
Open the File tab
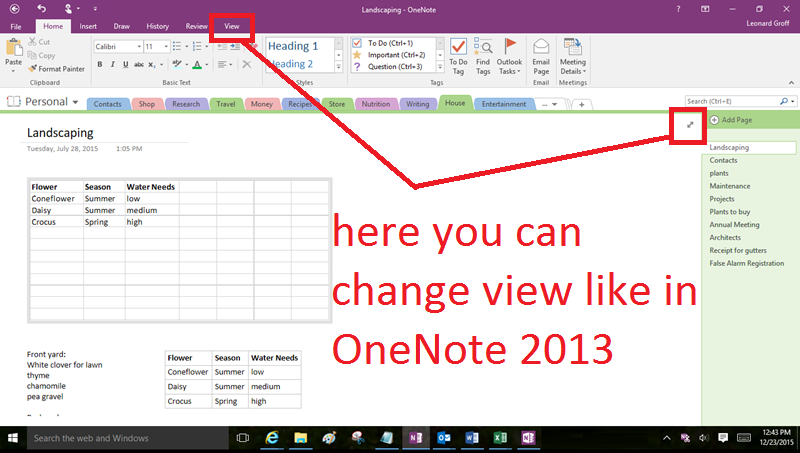pyautogui.click(x=16, y=27)
